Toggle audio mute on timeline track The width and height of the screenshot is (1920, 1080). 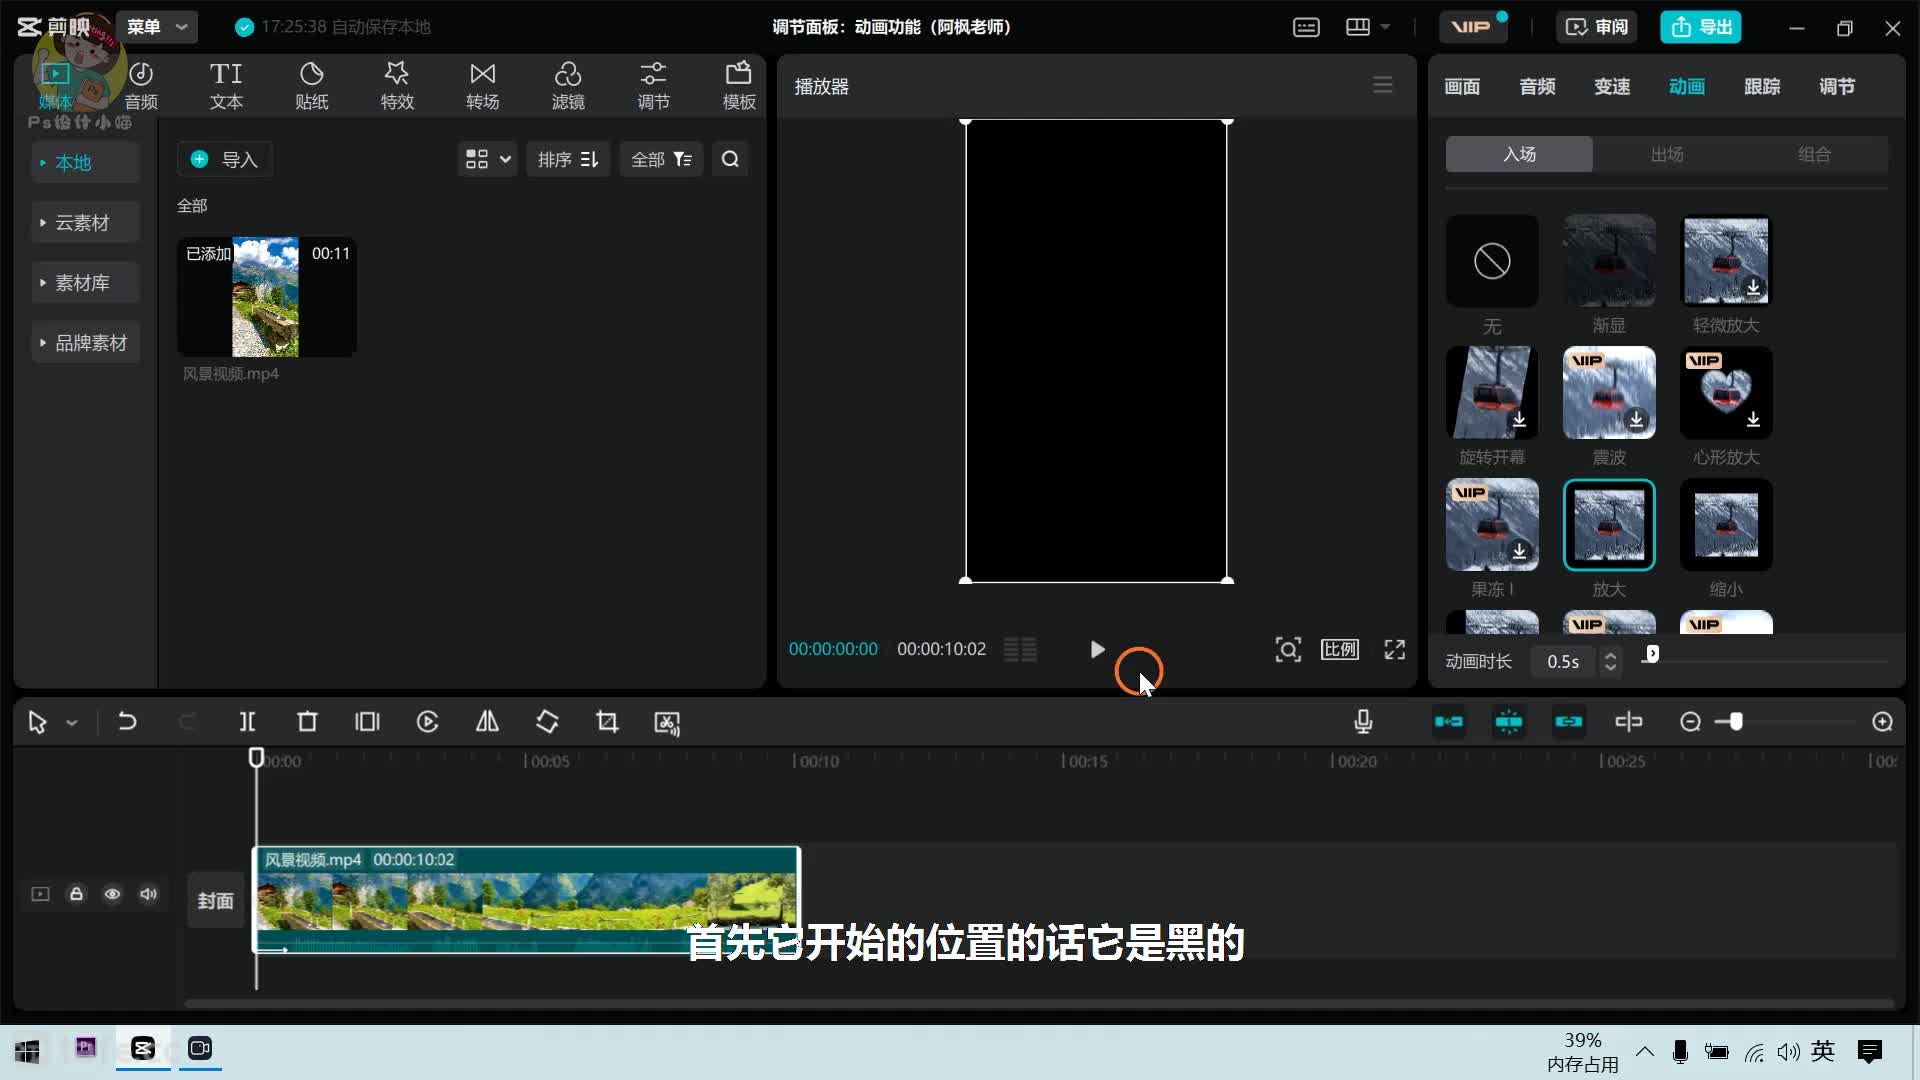click(x=149, y=894)
